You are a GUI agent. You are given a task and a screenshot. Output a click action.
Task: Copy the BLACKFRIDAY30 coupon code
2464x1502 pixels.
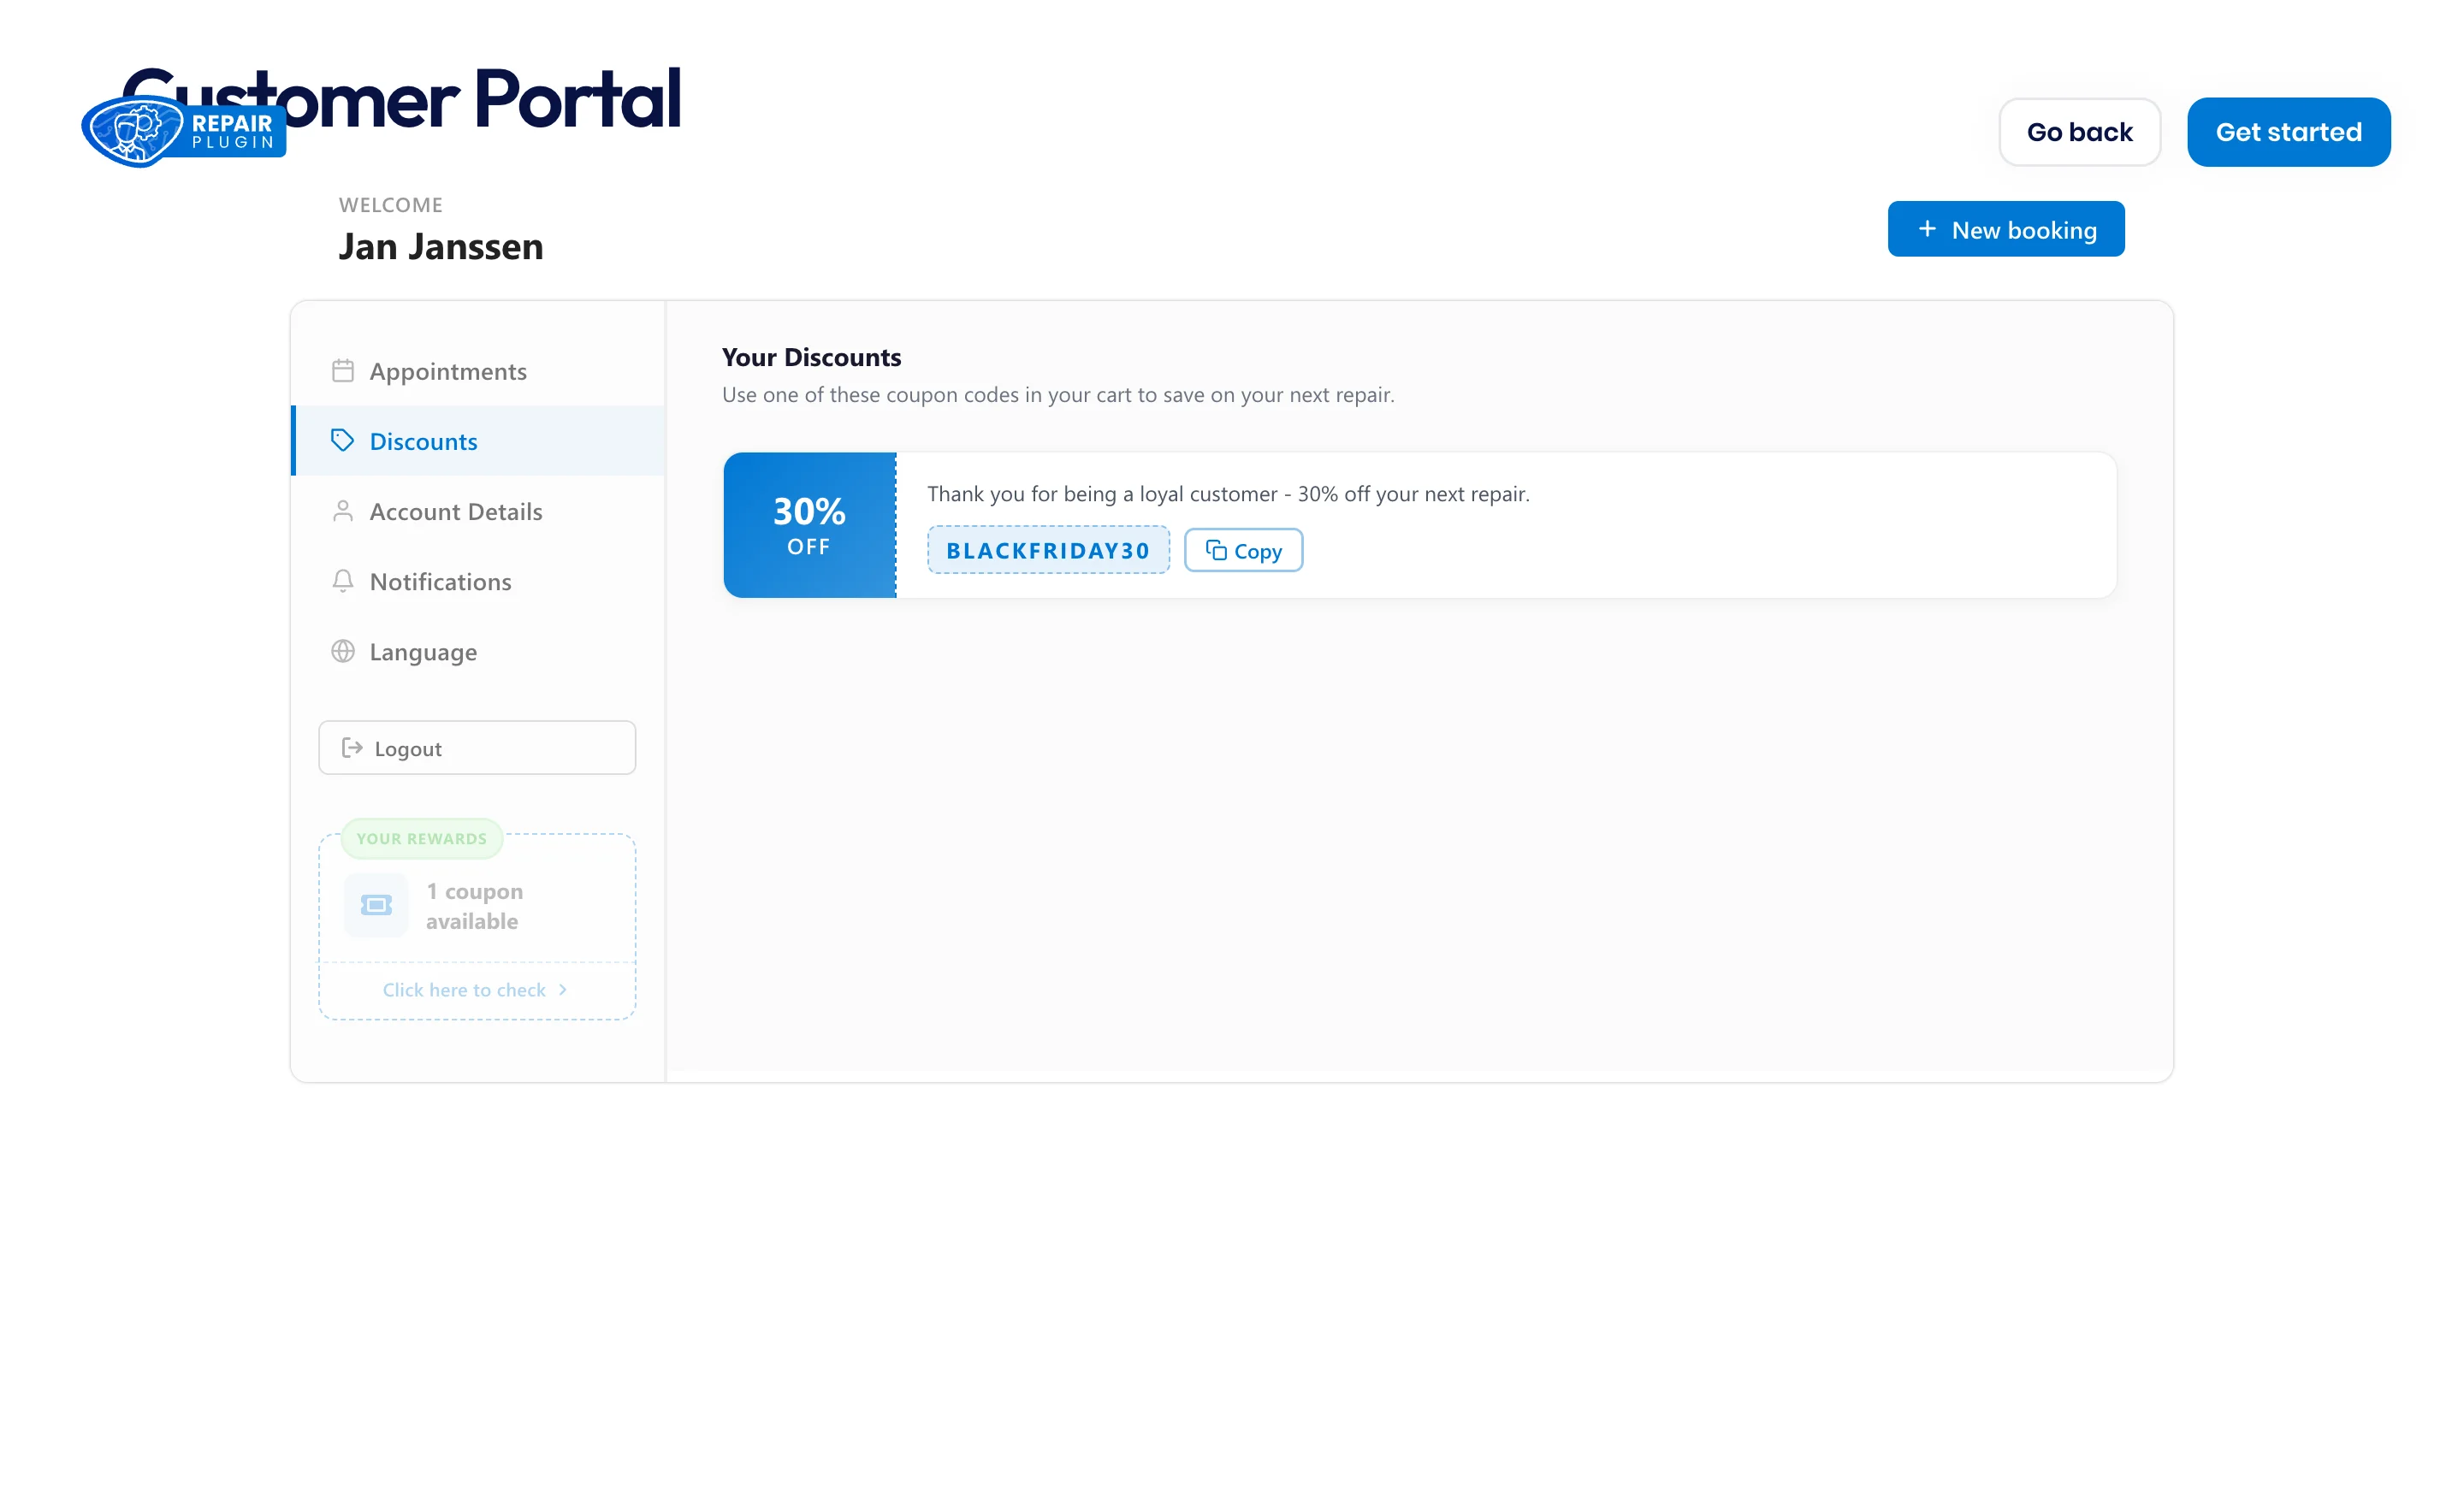[x=1243, y=550]
